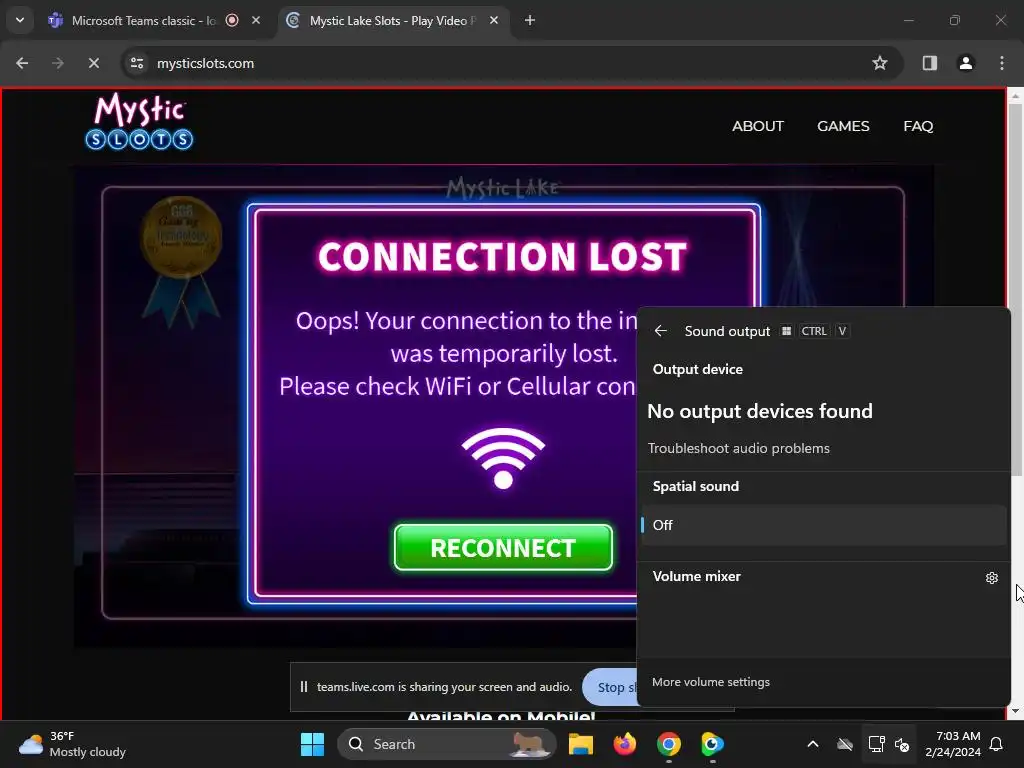Open the browser side panel

click(x=929, y=63)
